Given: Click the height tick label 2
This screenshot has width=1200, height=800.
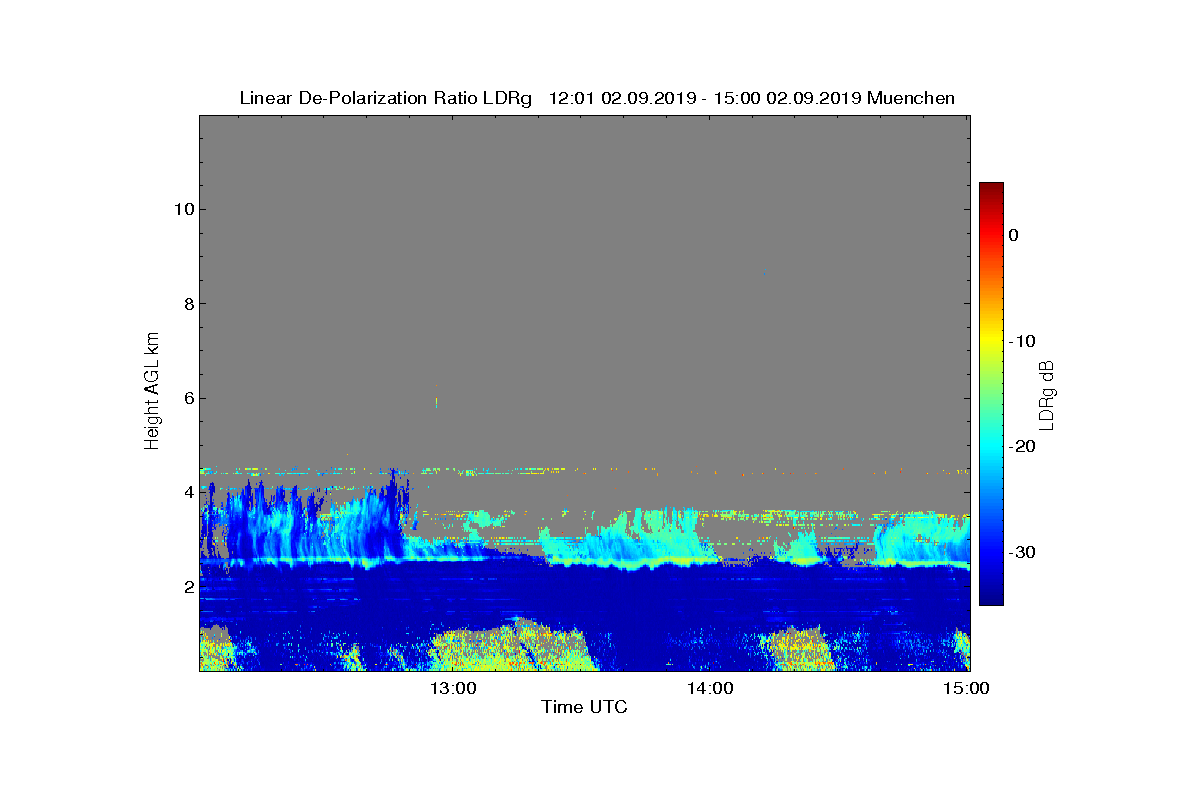Looking at the screenshot, I should [187, 587].
